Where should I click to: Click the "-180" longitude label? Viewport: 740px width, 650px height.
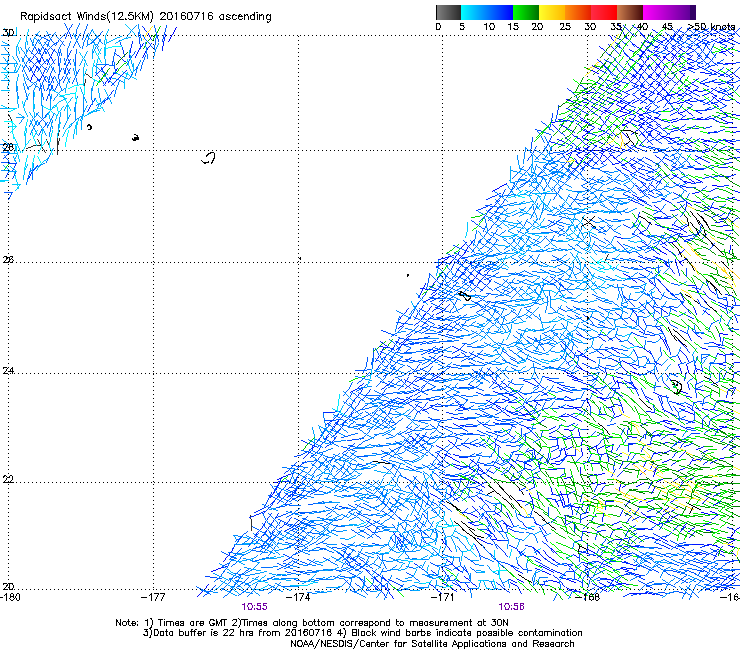pyautogui.click(x=11, y=597)
